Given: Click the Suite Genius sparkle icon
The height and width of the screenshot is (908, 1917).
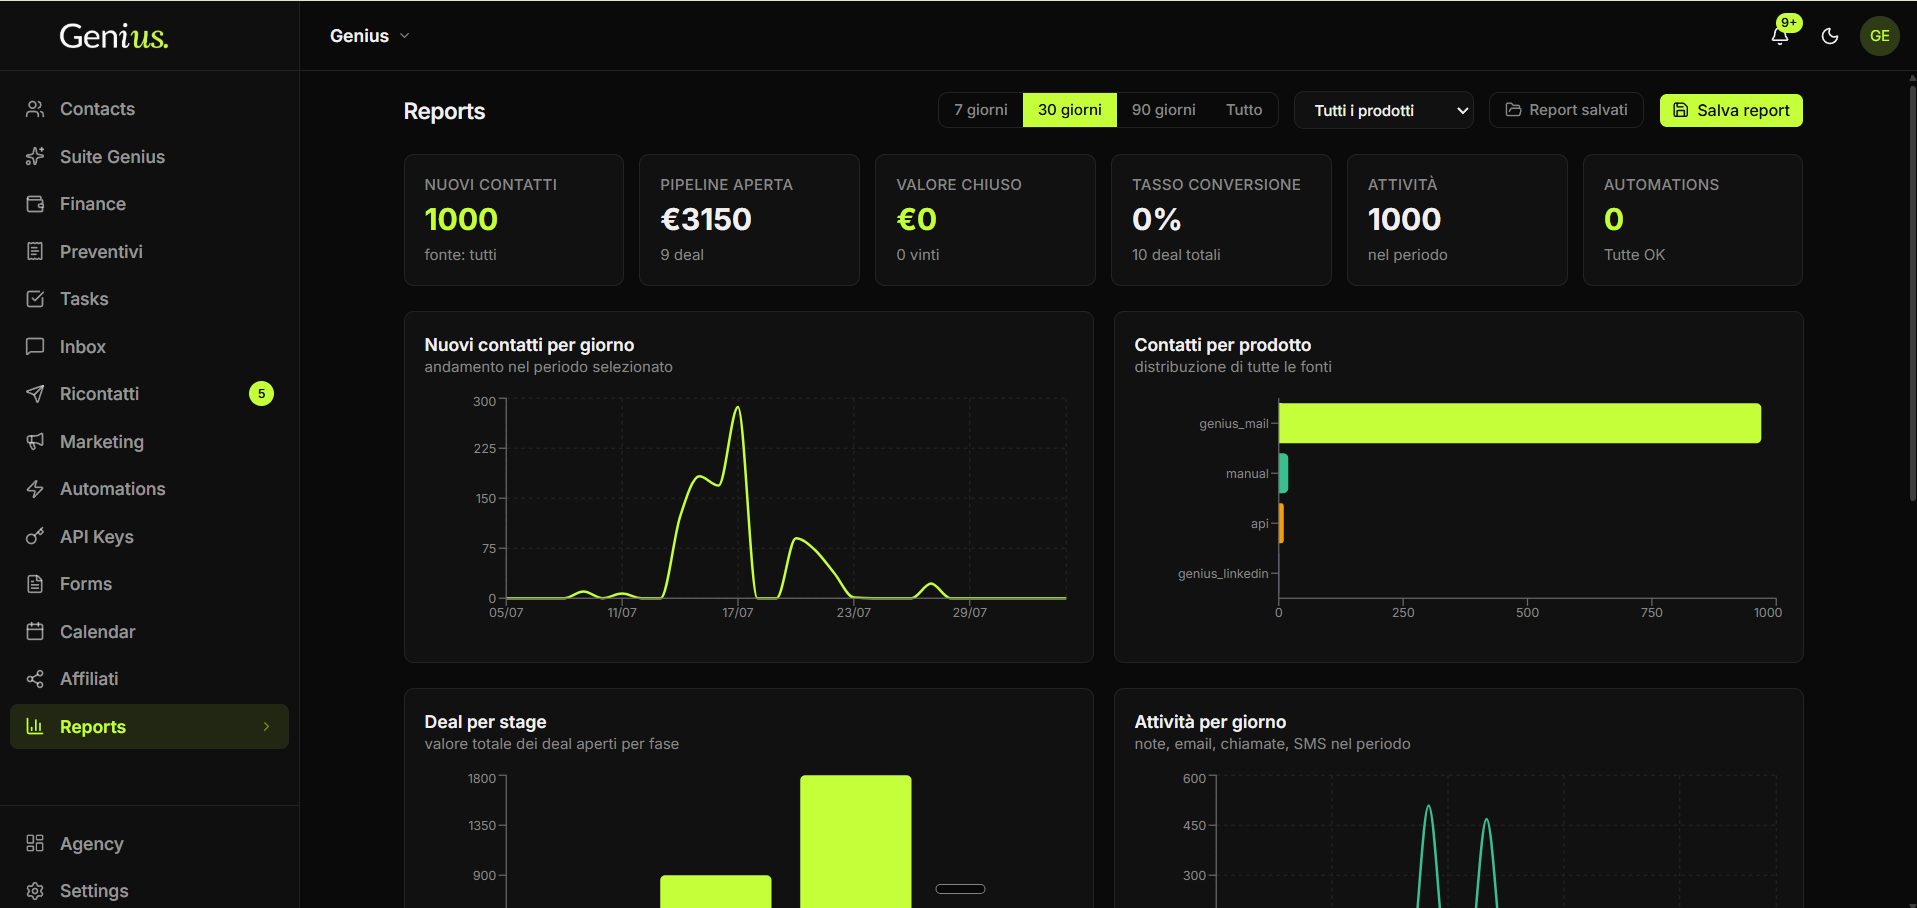Looking at the screenshot, I should tap(35, 156).
